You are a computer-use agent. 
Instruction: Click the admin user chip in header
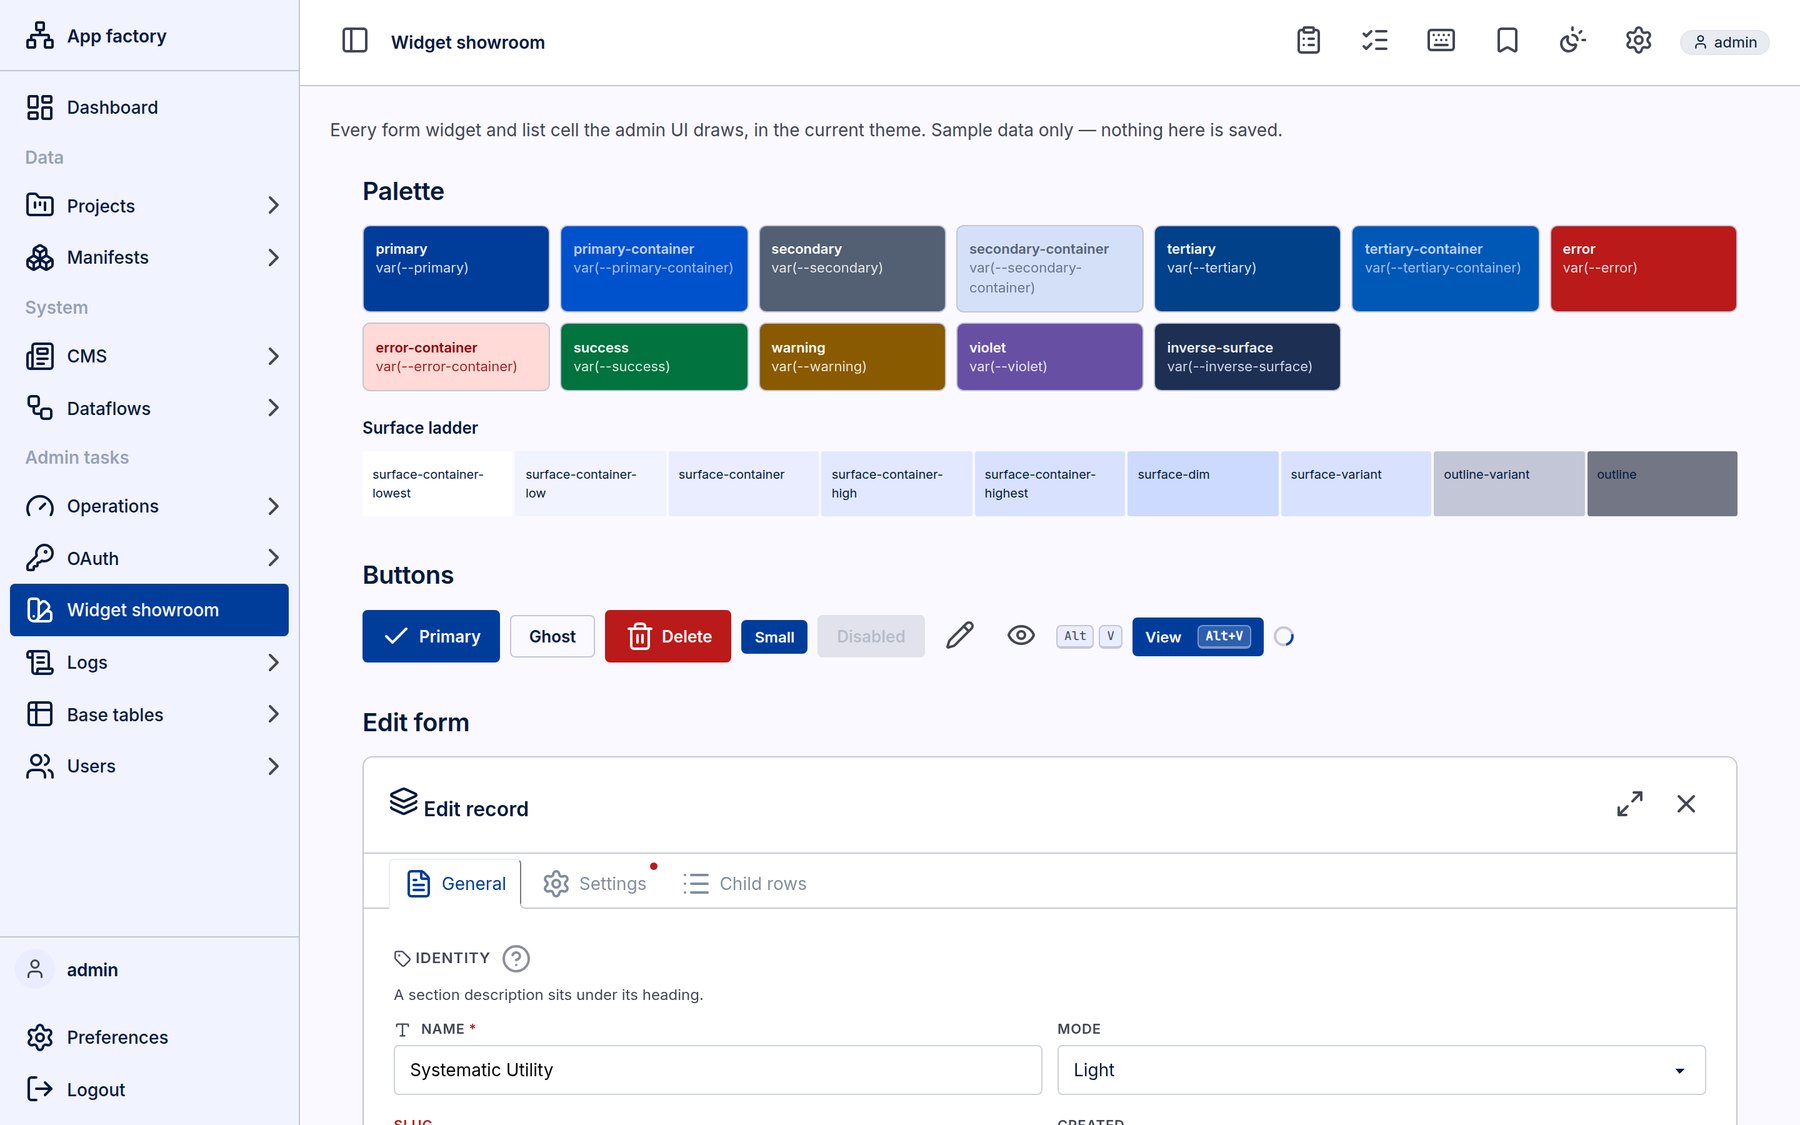point(1725,42)
